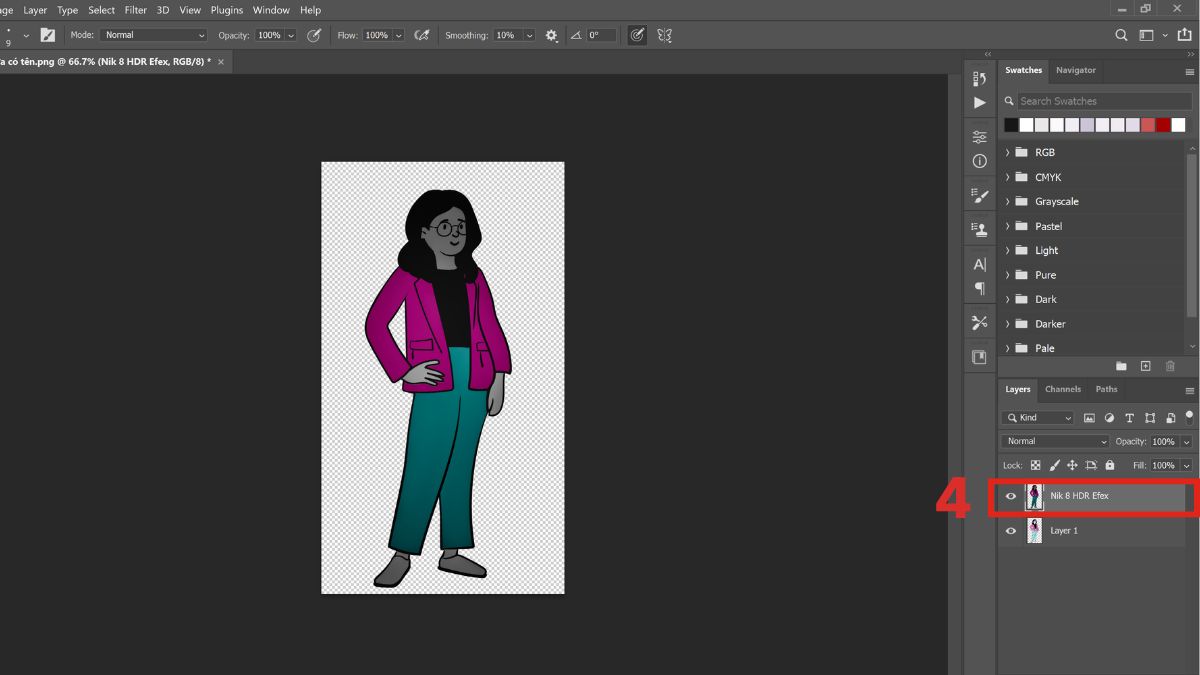
Task: Open the workspace switcher icon
Action: click(1147, 35)
